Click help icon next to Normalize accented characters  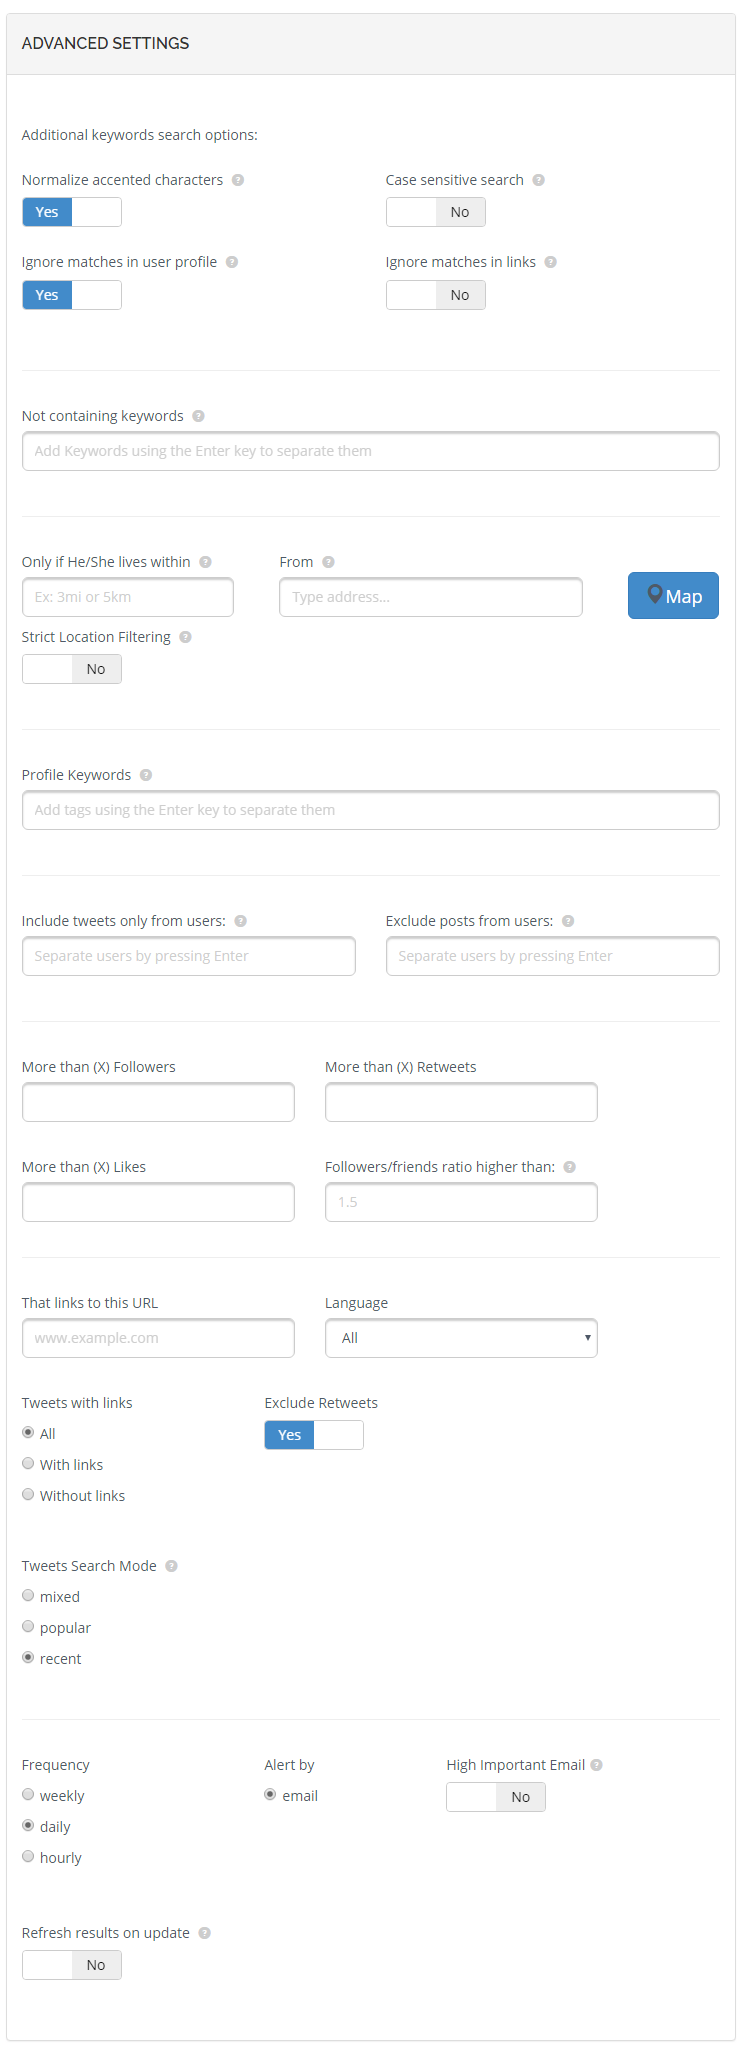[238, 180]
